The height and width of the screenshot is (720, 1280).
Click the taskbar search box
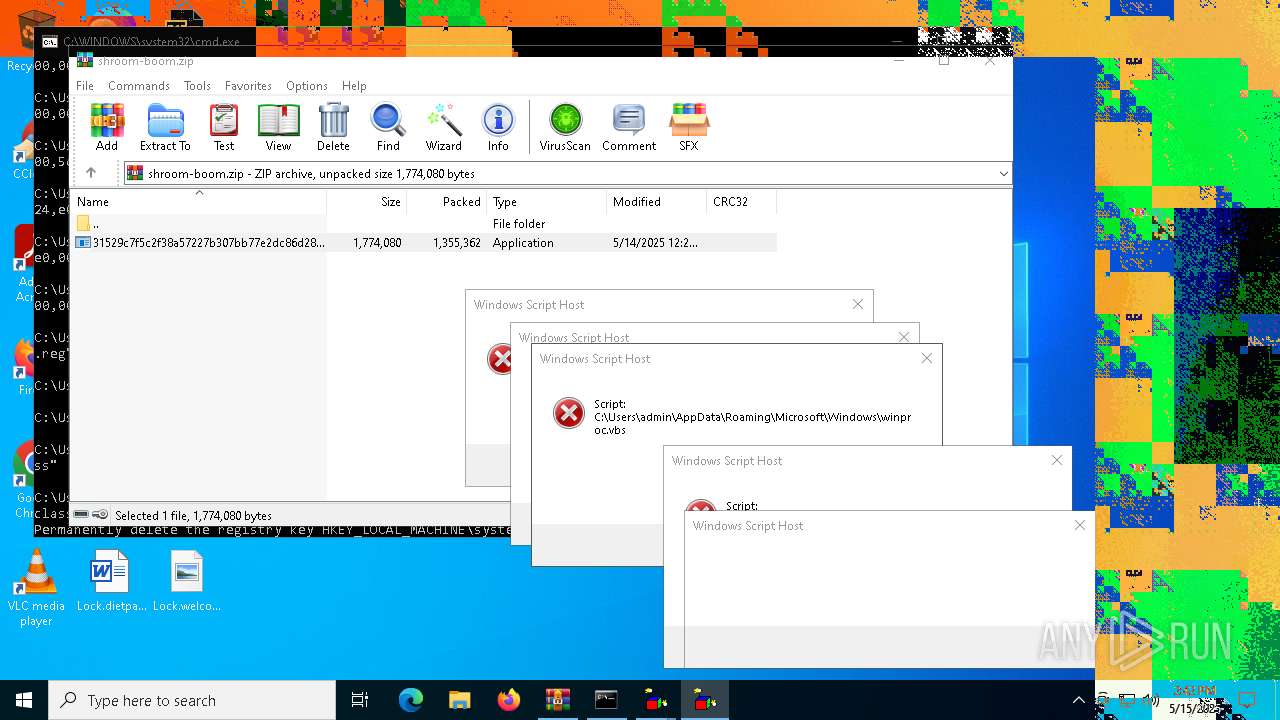(192, 700)
